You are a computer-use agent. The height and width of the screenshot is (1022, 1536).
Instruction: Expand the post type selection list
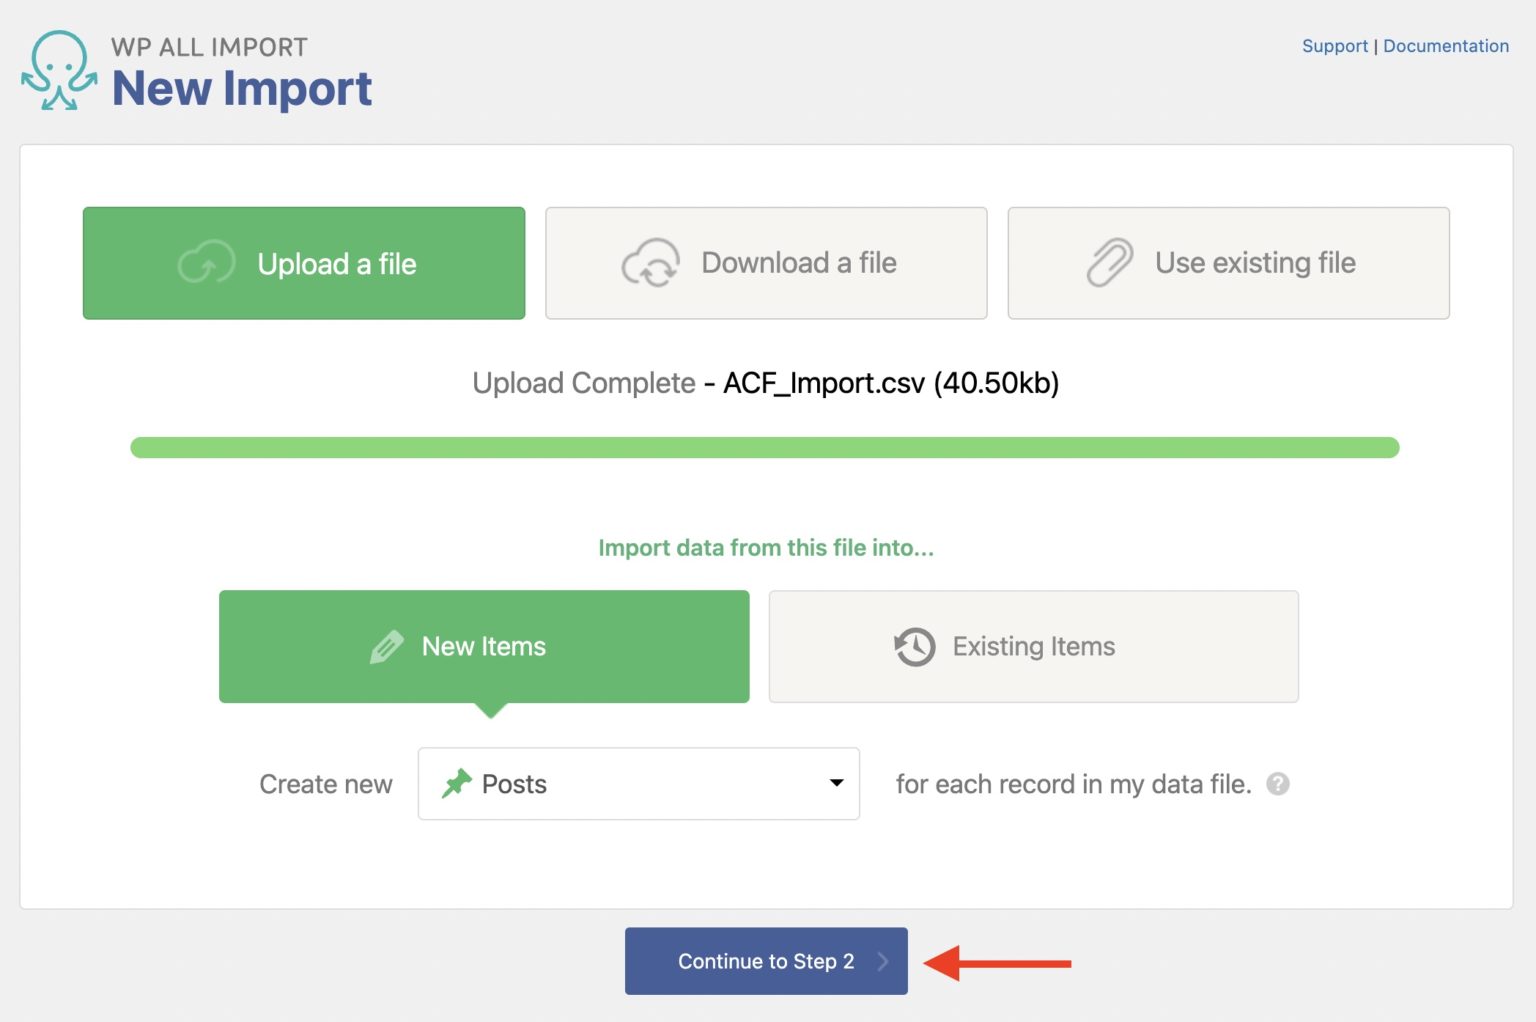638,784
